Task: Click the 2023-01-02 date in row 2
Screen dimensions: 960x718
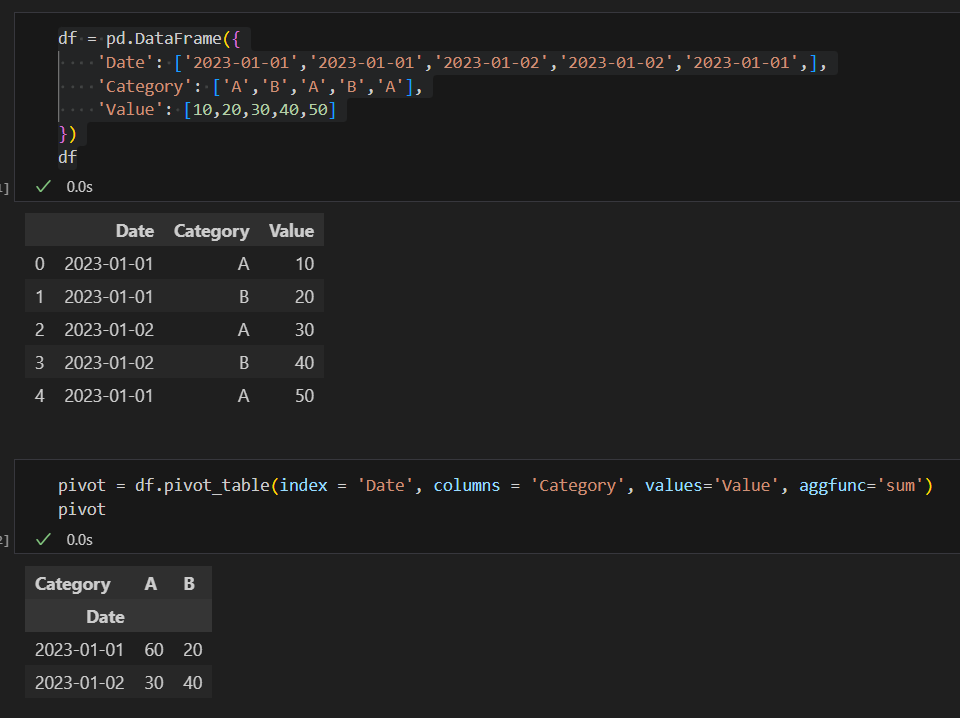Action: click(x=109, y=330)
